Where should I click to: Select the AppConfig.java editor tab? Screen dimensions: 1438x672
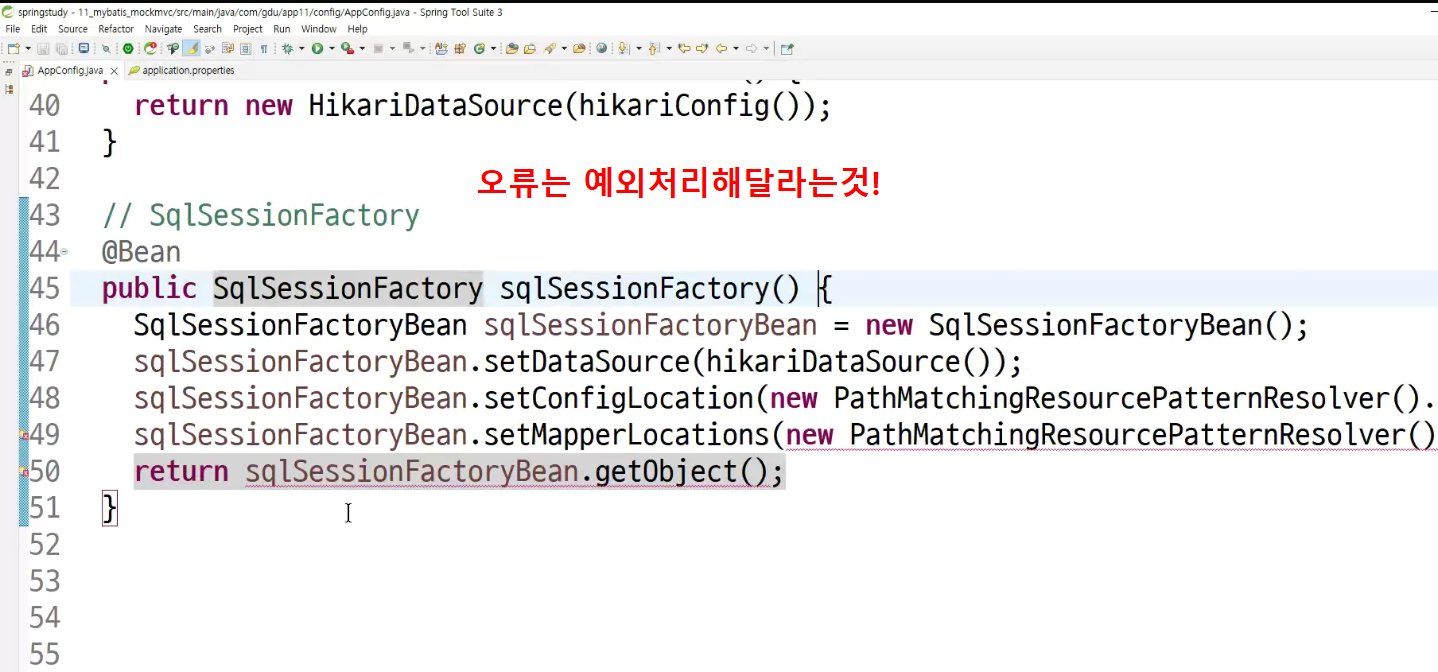tap(70, 70)
